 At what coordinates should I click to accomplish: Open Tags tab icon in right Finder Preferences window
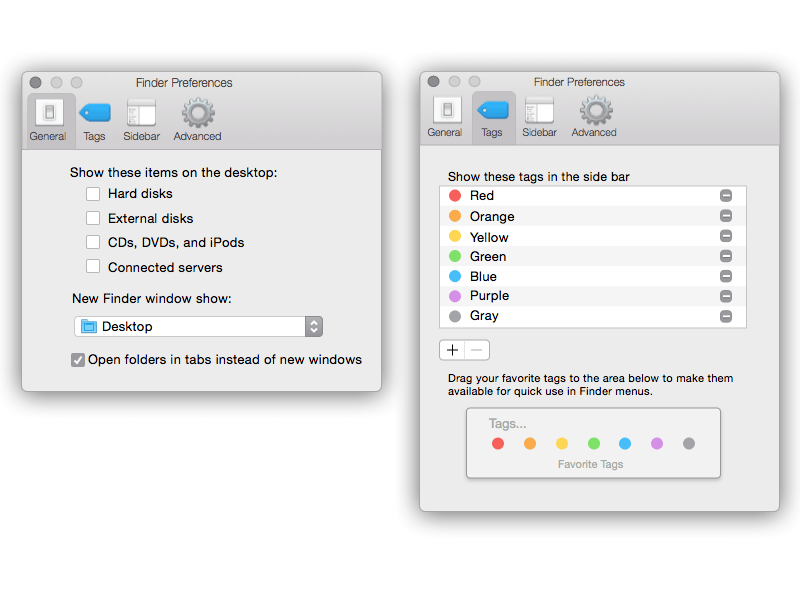click(493, 109)
